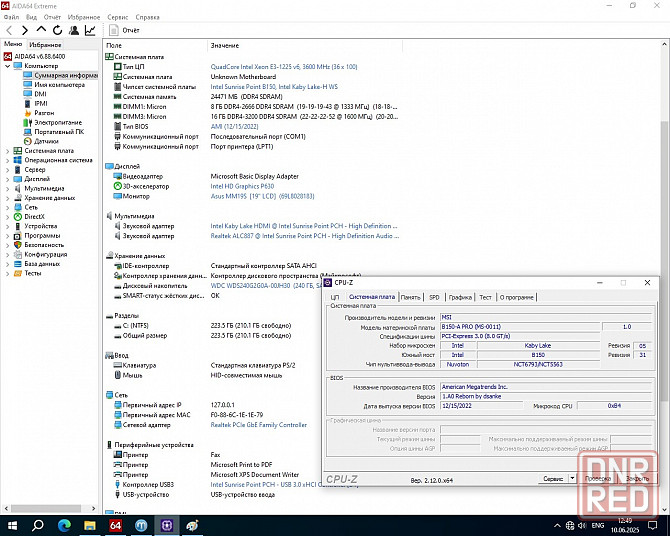Open the graph chart toolbar icon
Screen dimensions: 670x536
coord(90,30)
